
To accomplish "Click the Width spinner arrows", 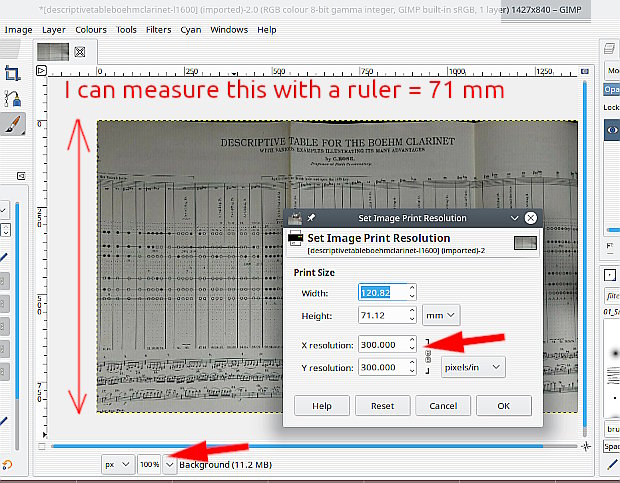I will pyautogui.click(x=412, y=292).
